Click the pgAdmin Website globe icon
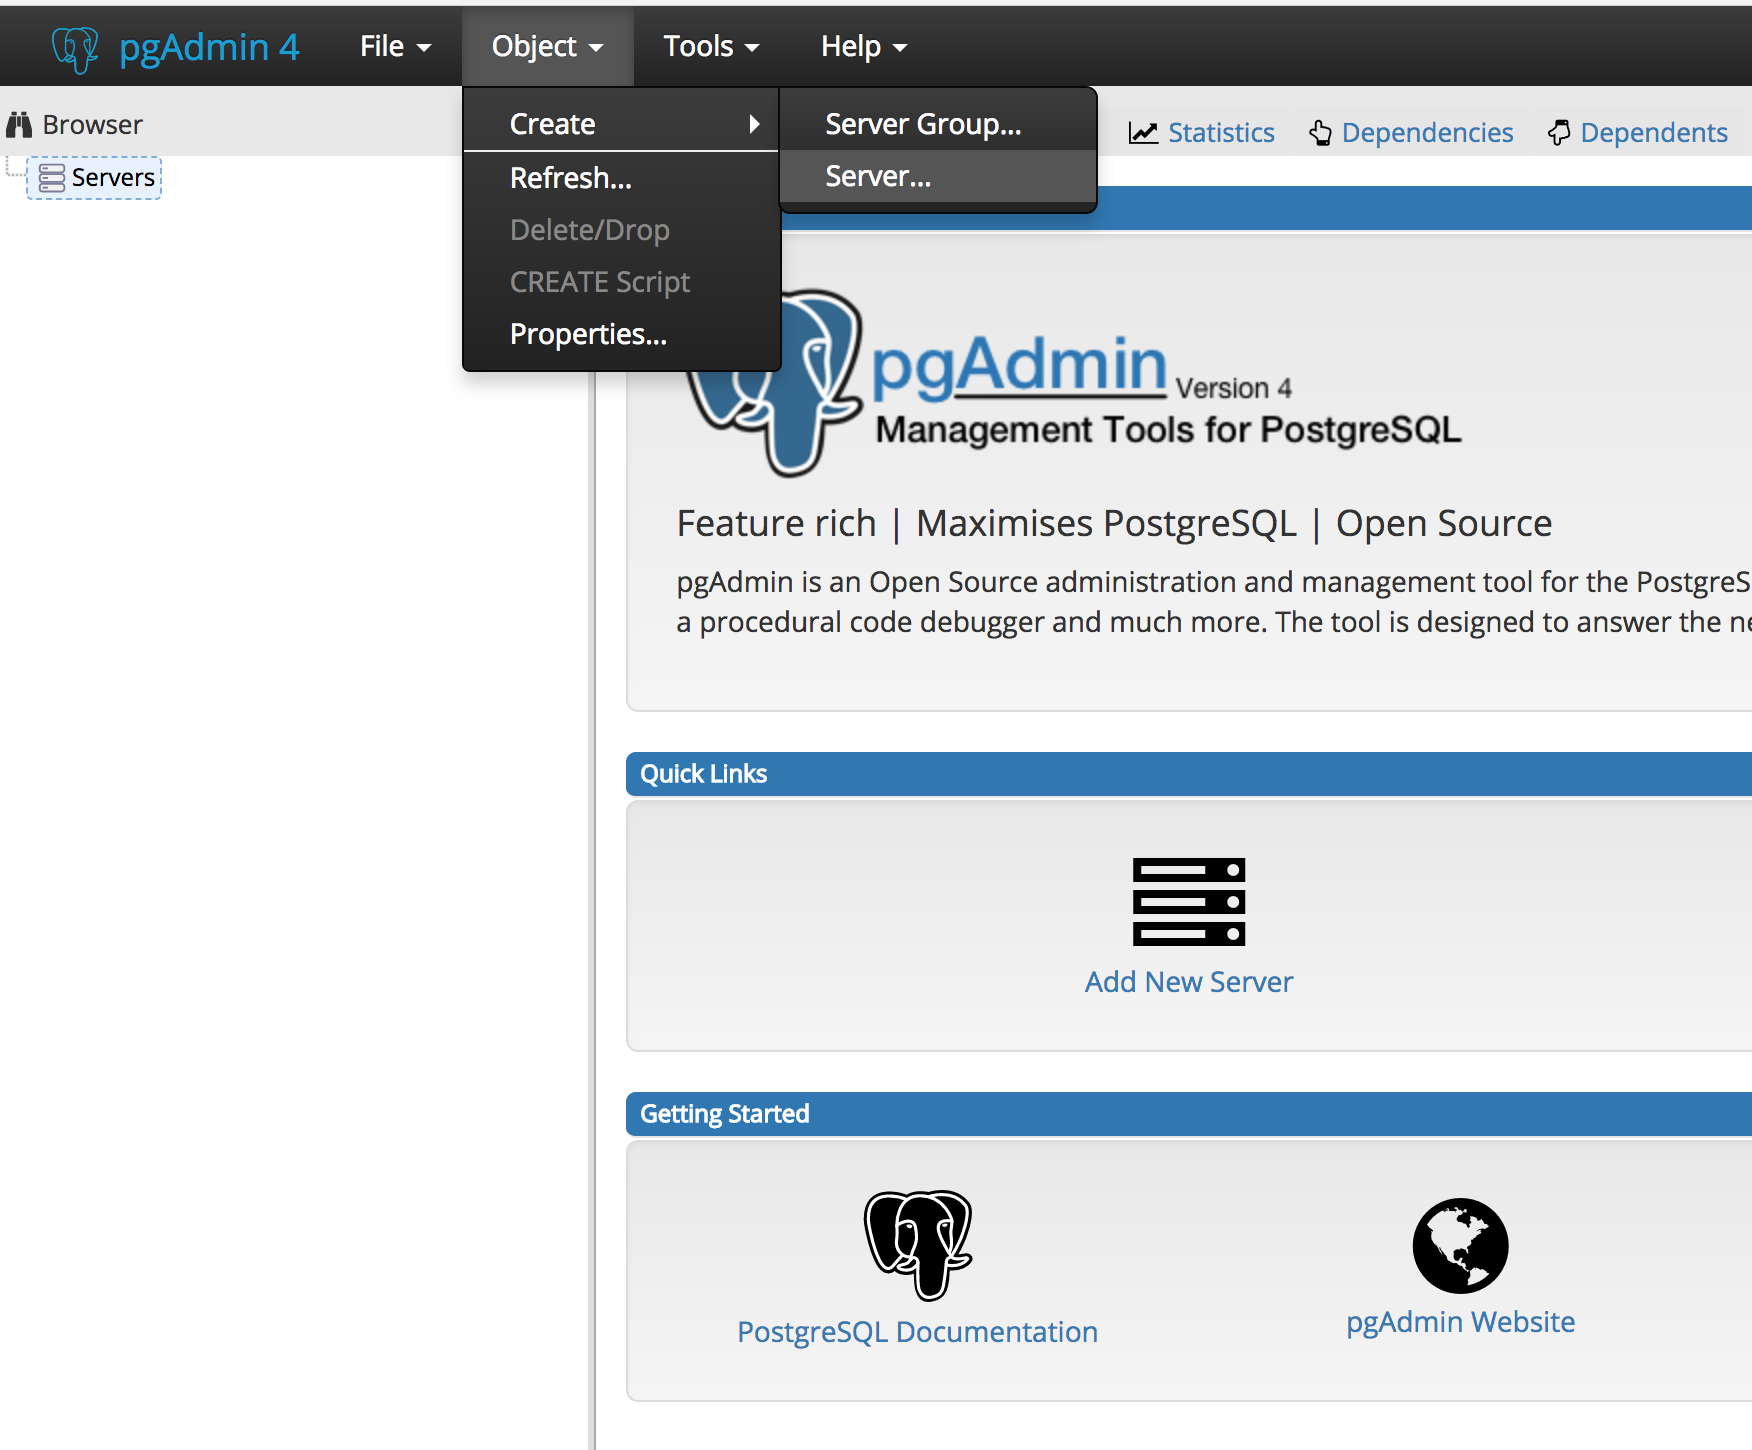The height and width of the screenshot is (1450, 1752). 1460,1245
